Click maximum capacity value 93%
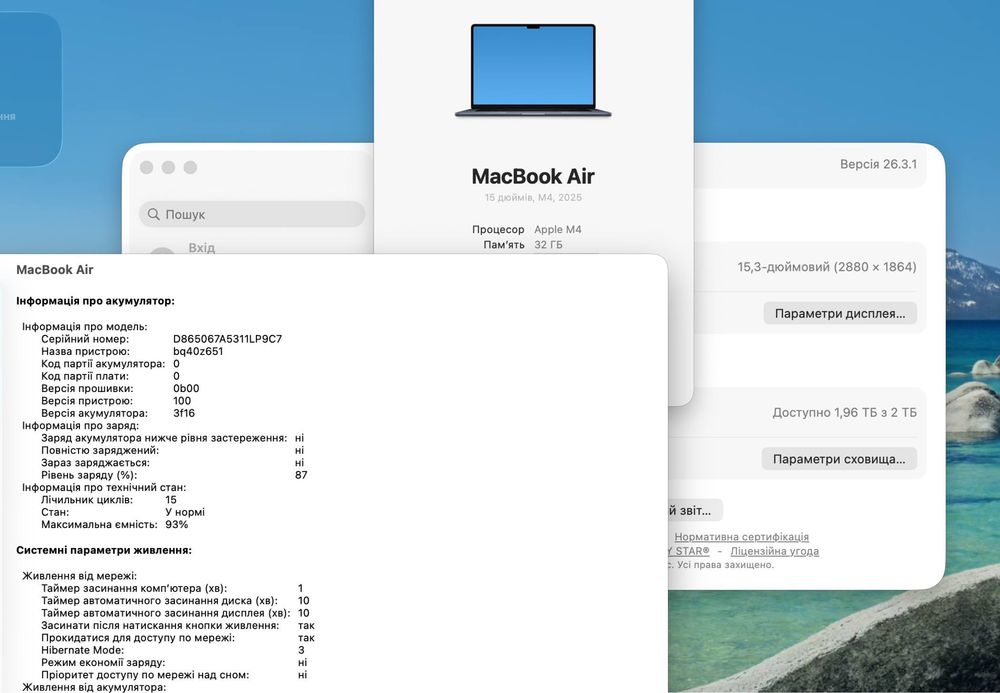Image resolution: width=1000 pixels, height=693 pixels. click(177, 525)
